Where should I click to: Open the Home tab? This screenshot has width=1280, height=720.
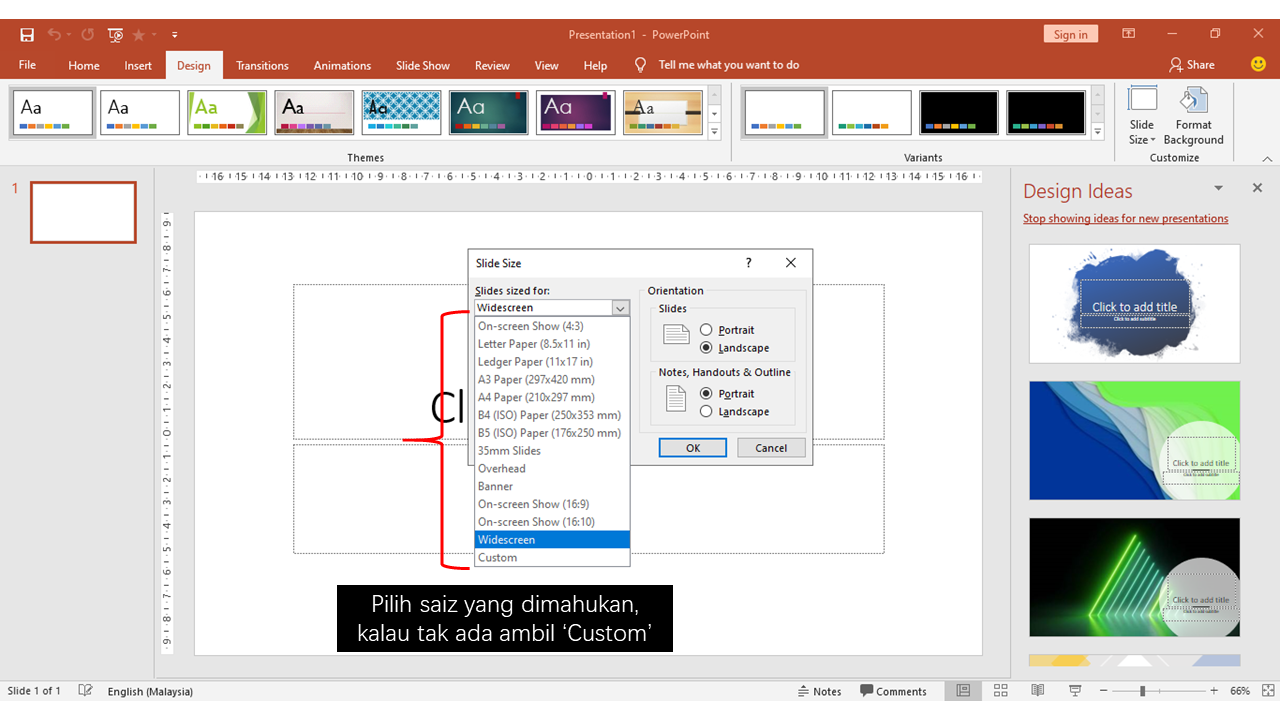[x=84, y=65]
